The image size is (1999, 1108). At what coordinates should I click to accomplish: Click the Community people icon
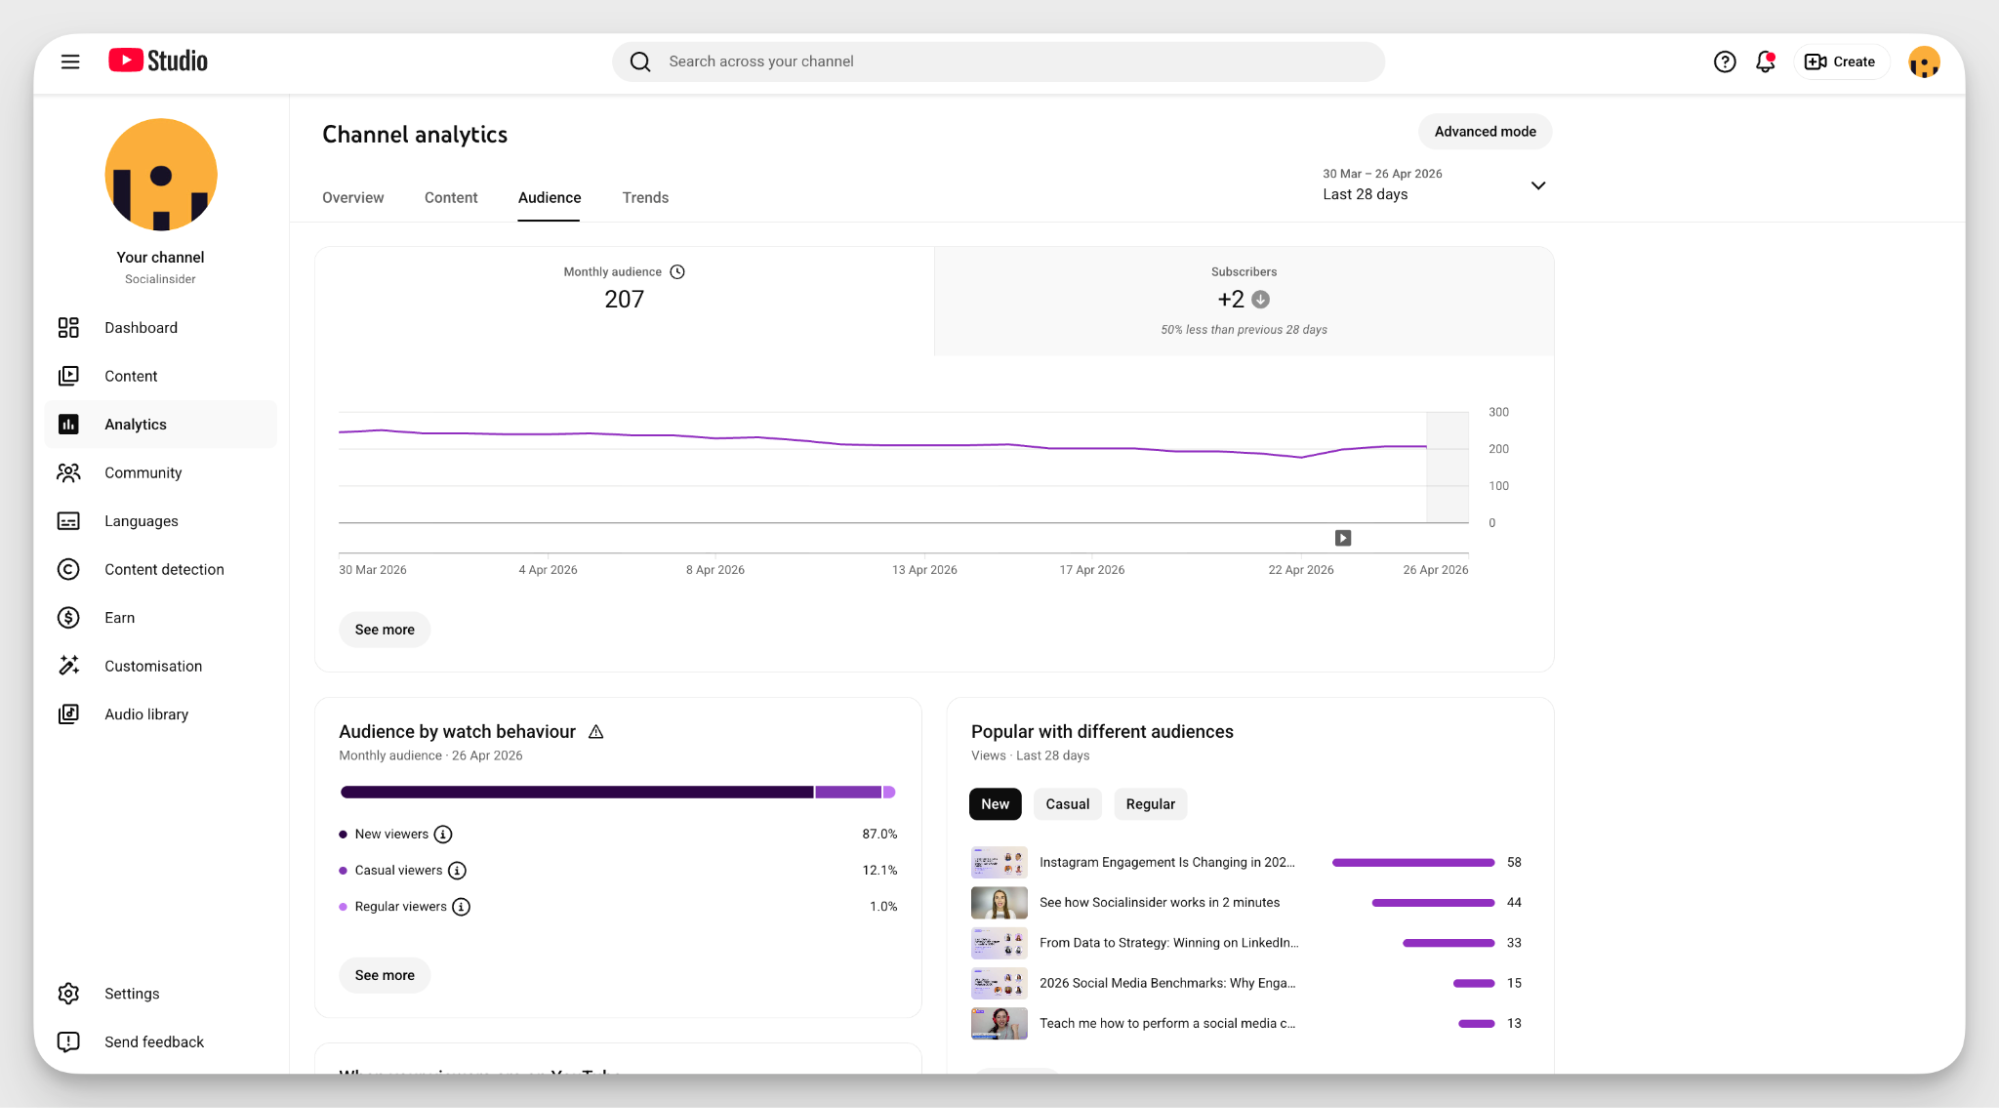tap(68, 473)
